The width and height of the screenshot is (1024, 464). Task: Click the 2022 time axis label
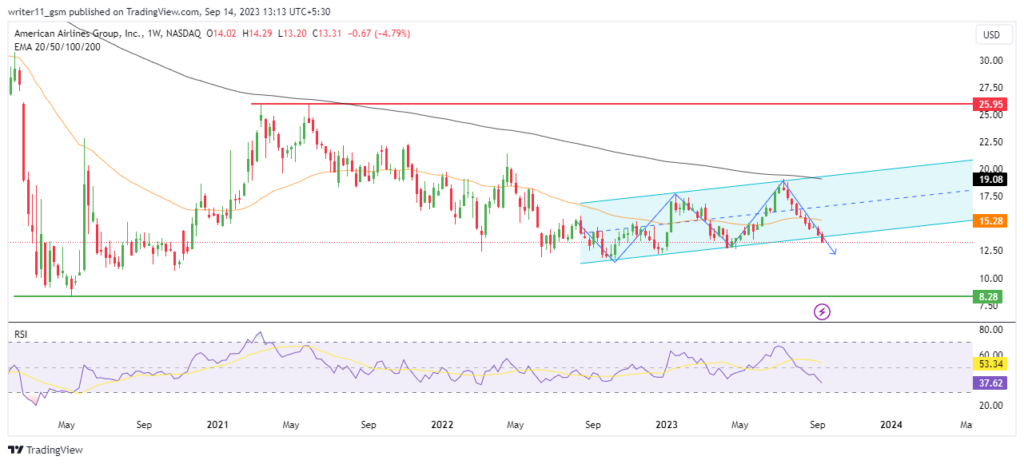click(442, 425)
